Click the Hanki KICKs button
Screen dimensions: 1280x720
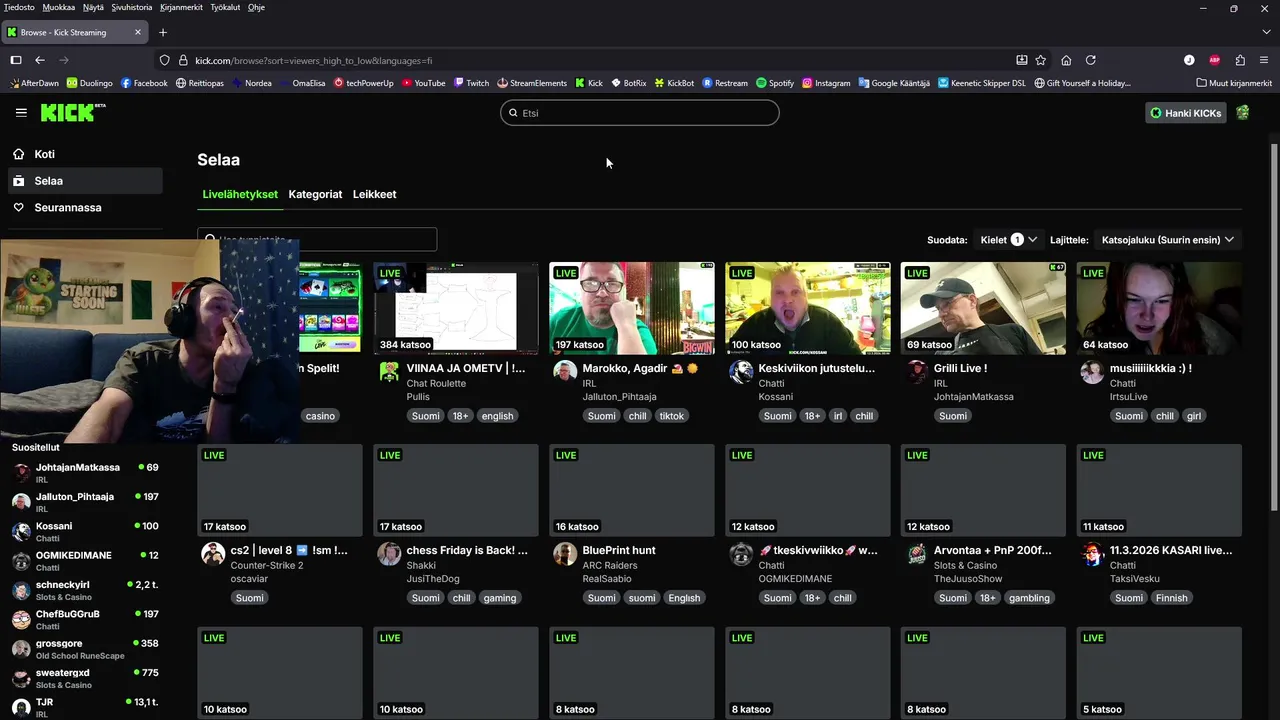tap(1186, 113)
